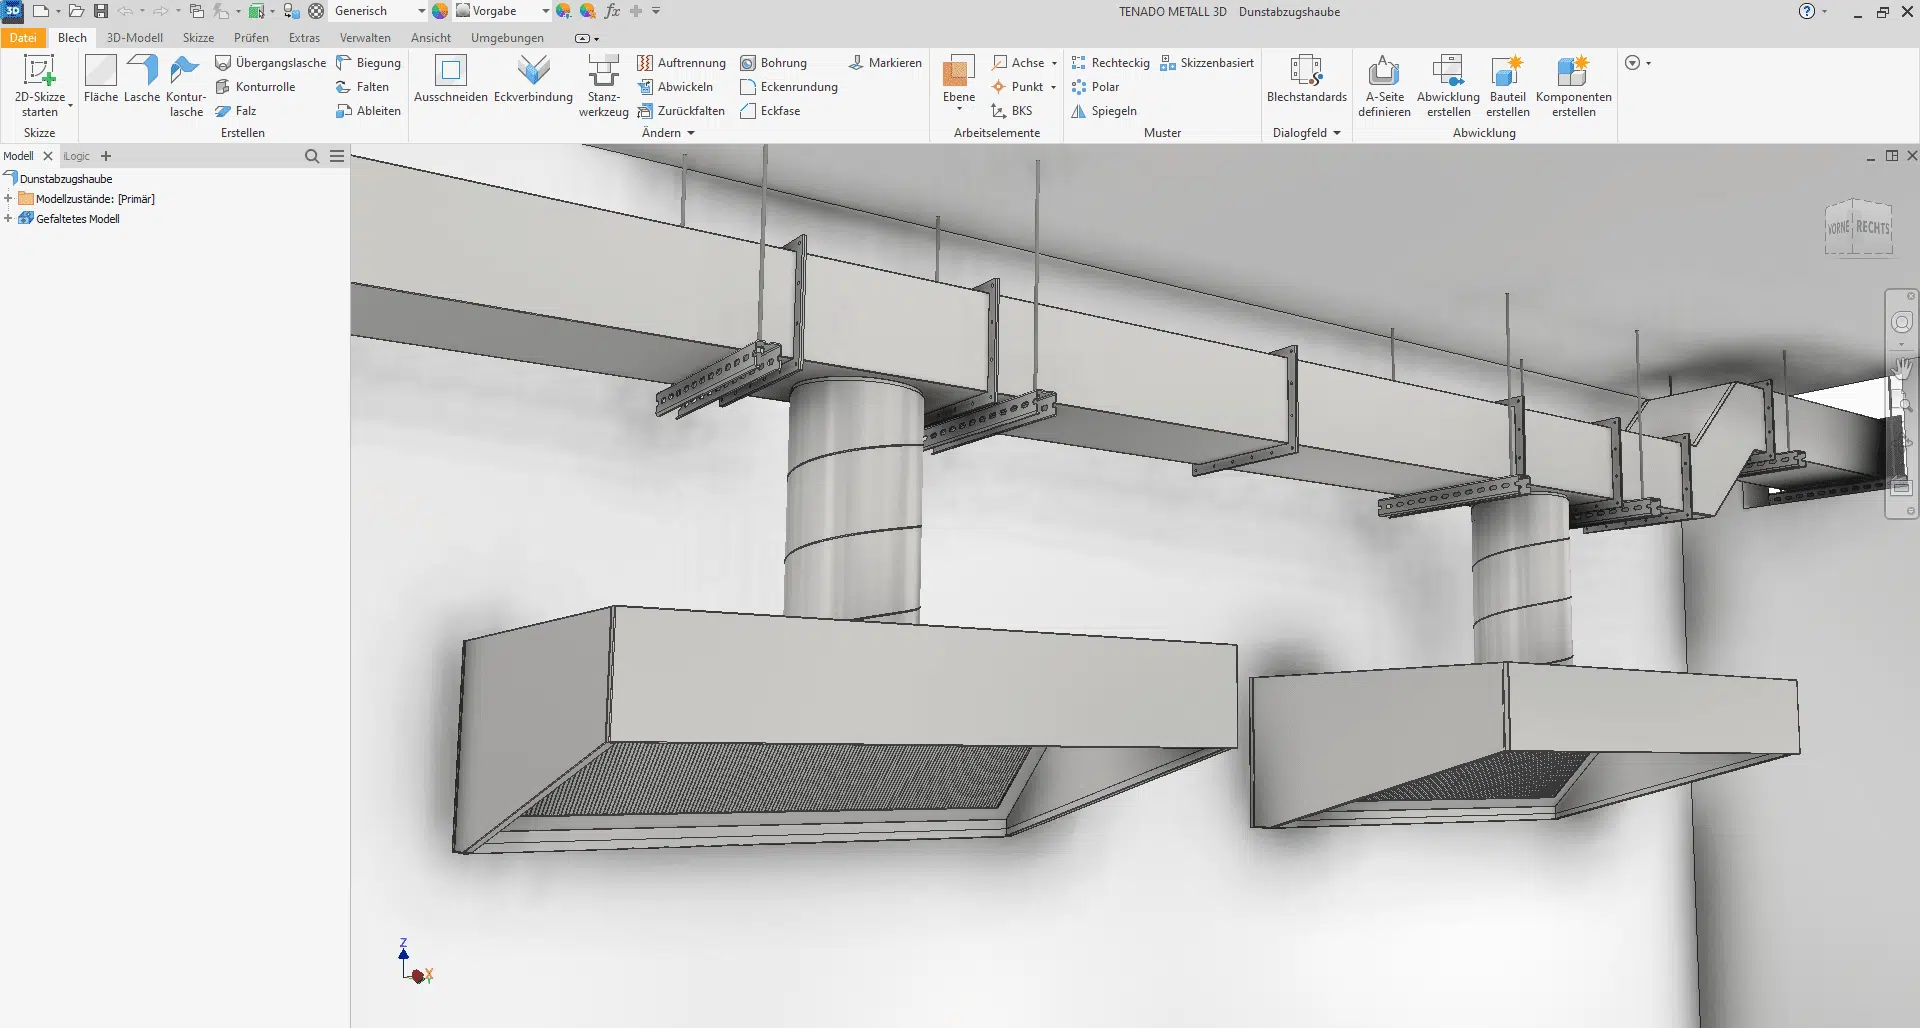
Task: Click the Eckfase tool
Action: pos(770,111)
